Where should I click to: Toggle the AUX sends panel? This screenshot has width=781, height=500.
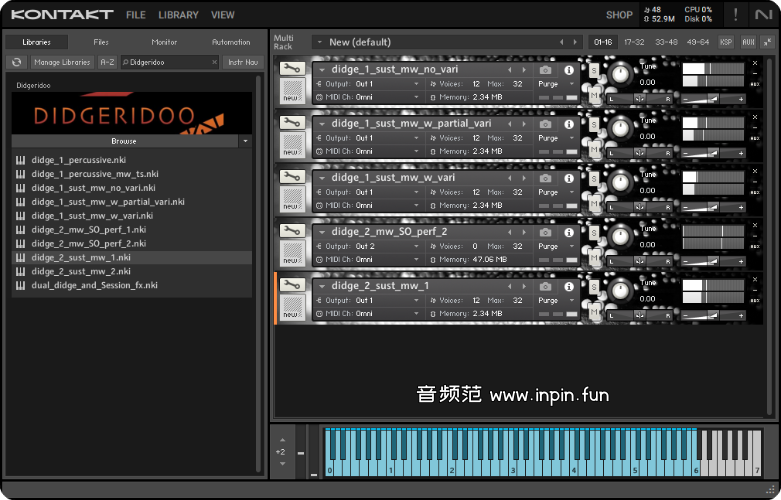tap(749, 42)
